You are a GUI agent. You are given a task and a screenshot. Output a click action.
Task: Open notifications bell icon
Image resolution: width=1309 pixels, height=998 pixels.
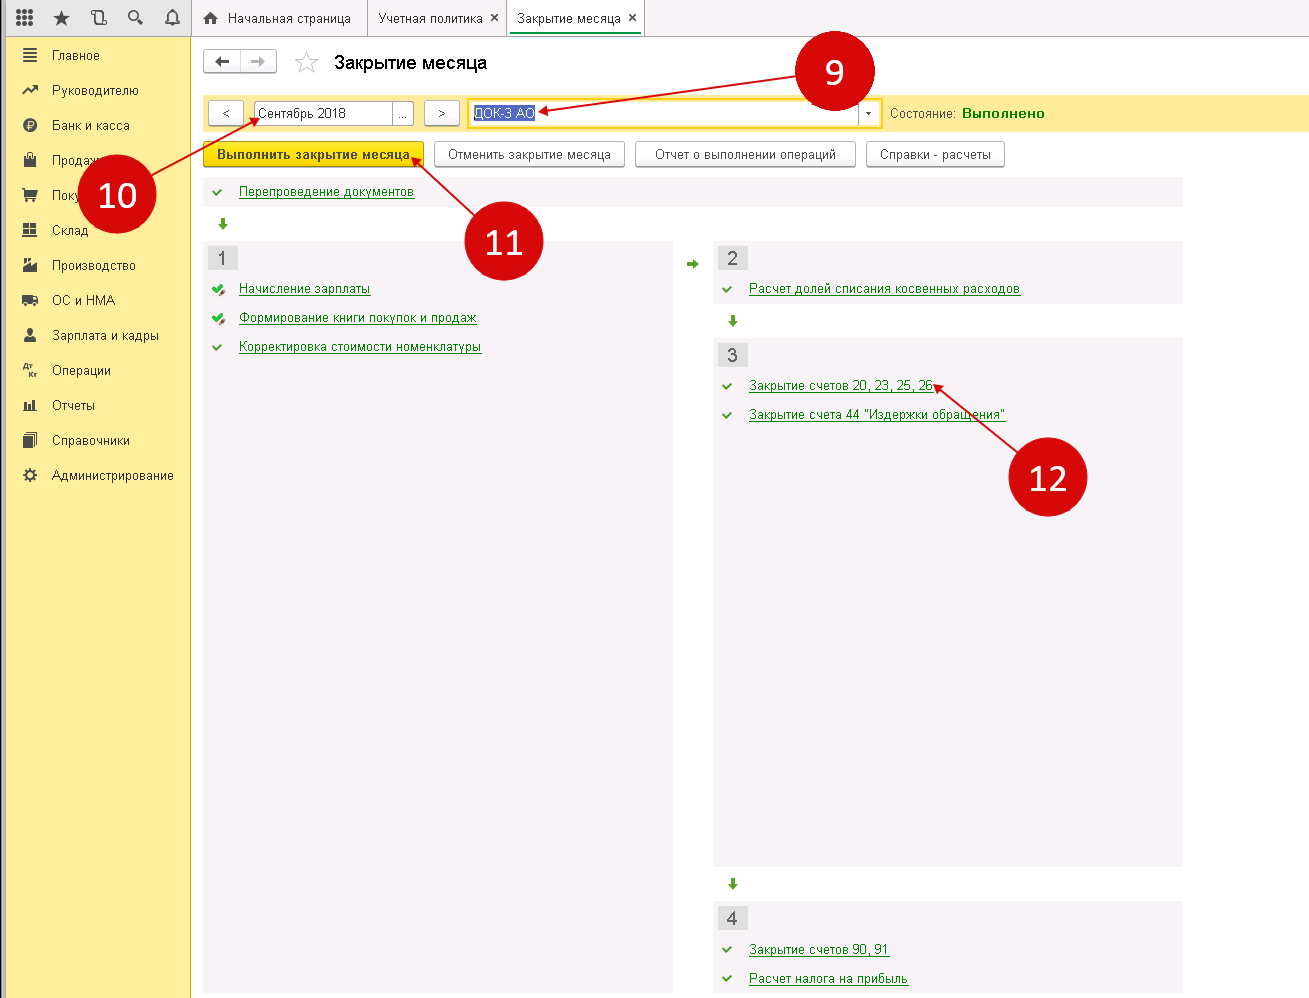click(x=172, y=18)
